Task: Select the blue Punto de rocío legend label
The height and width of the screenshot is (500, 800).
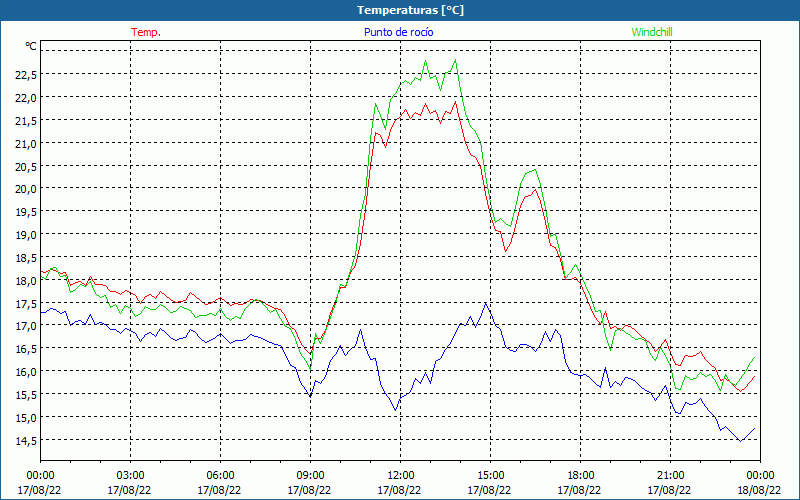Action: [398, 32]
